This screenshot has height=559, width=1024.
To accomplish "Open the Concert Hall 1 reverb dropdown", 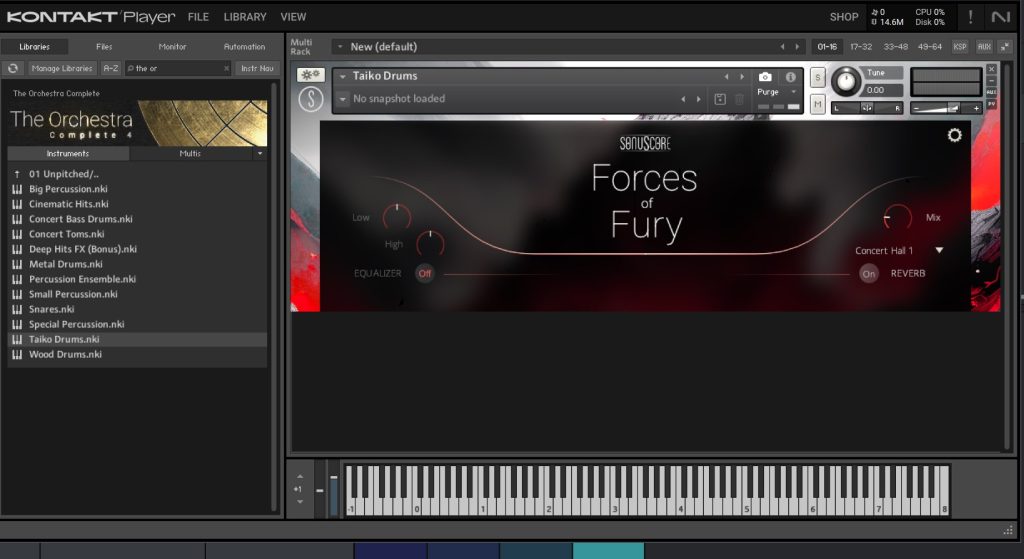I will pos(938,251).
